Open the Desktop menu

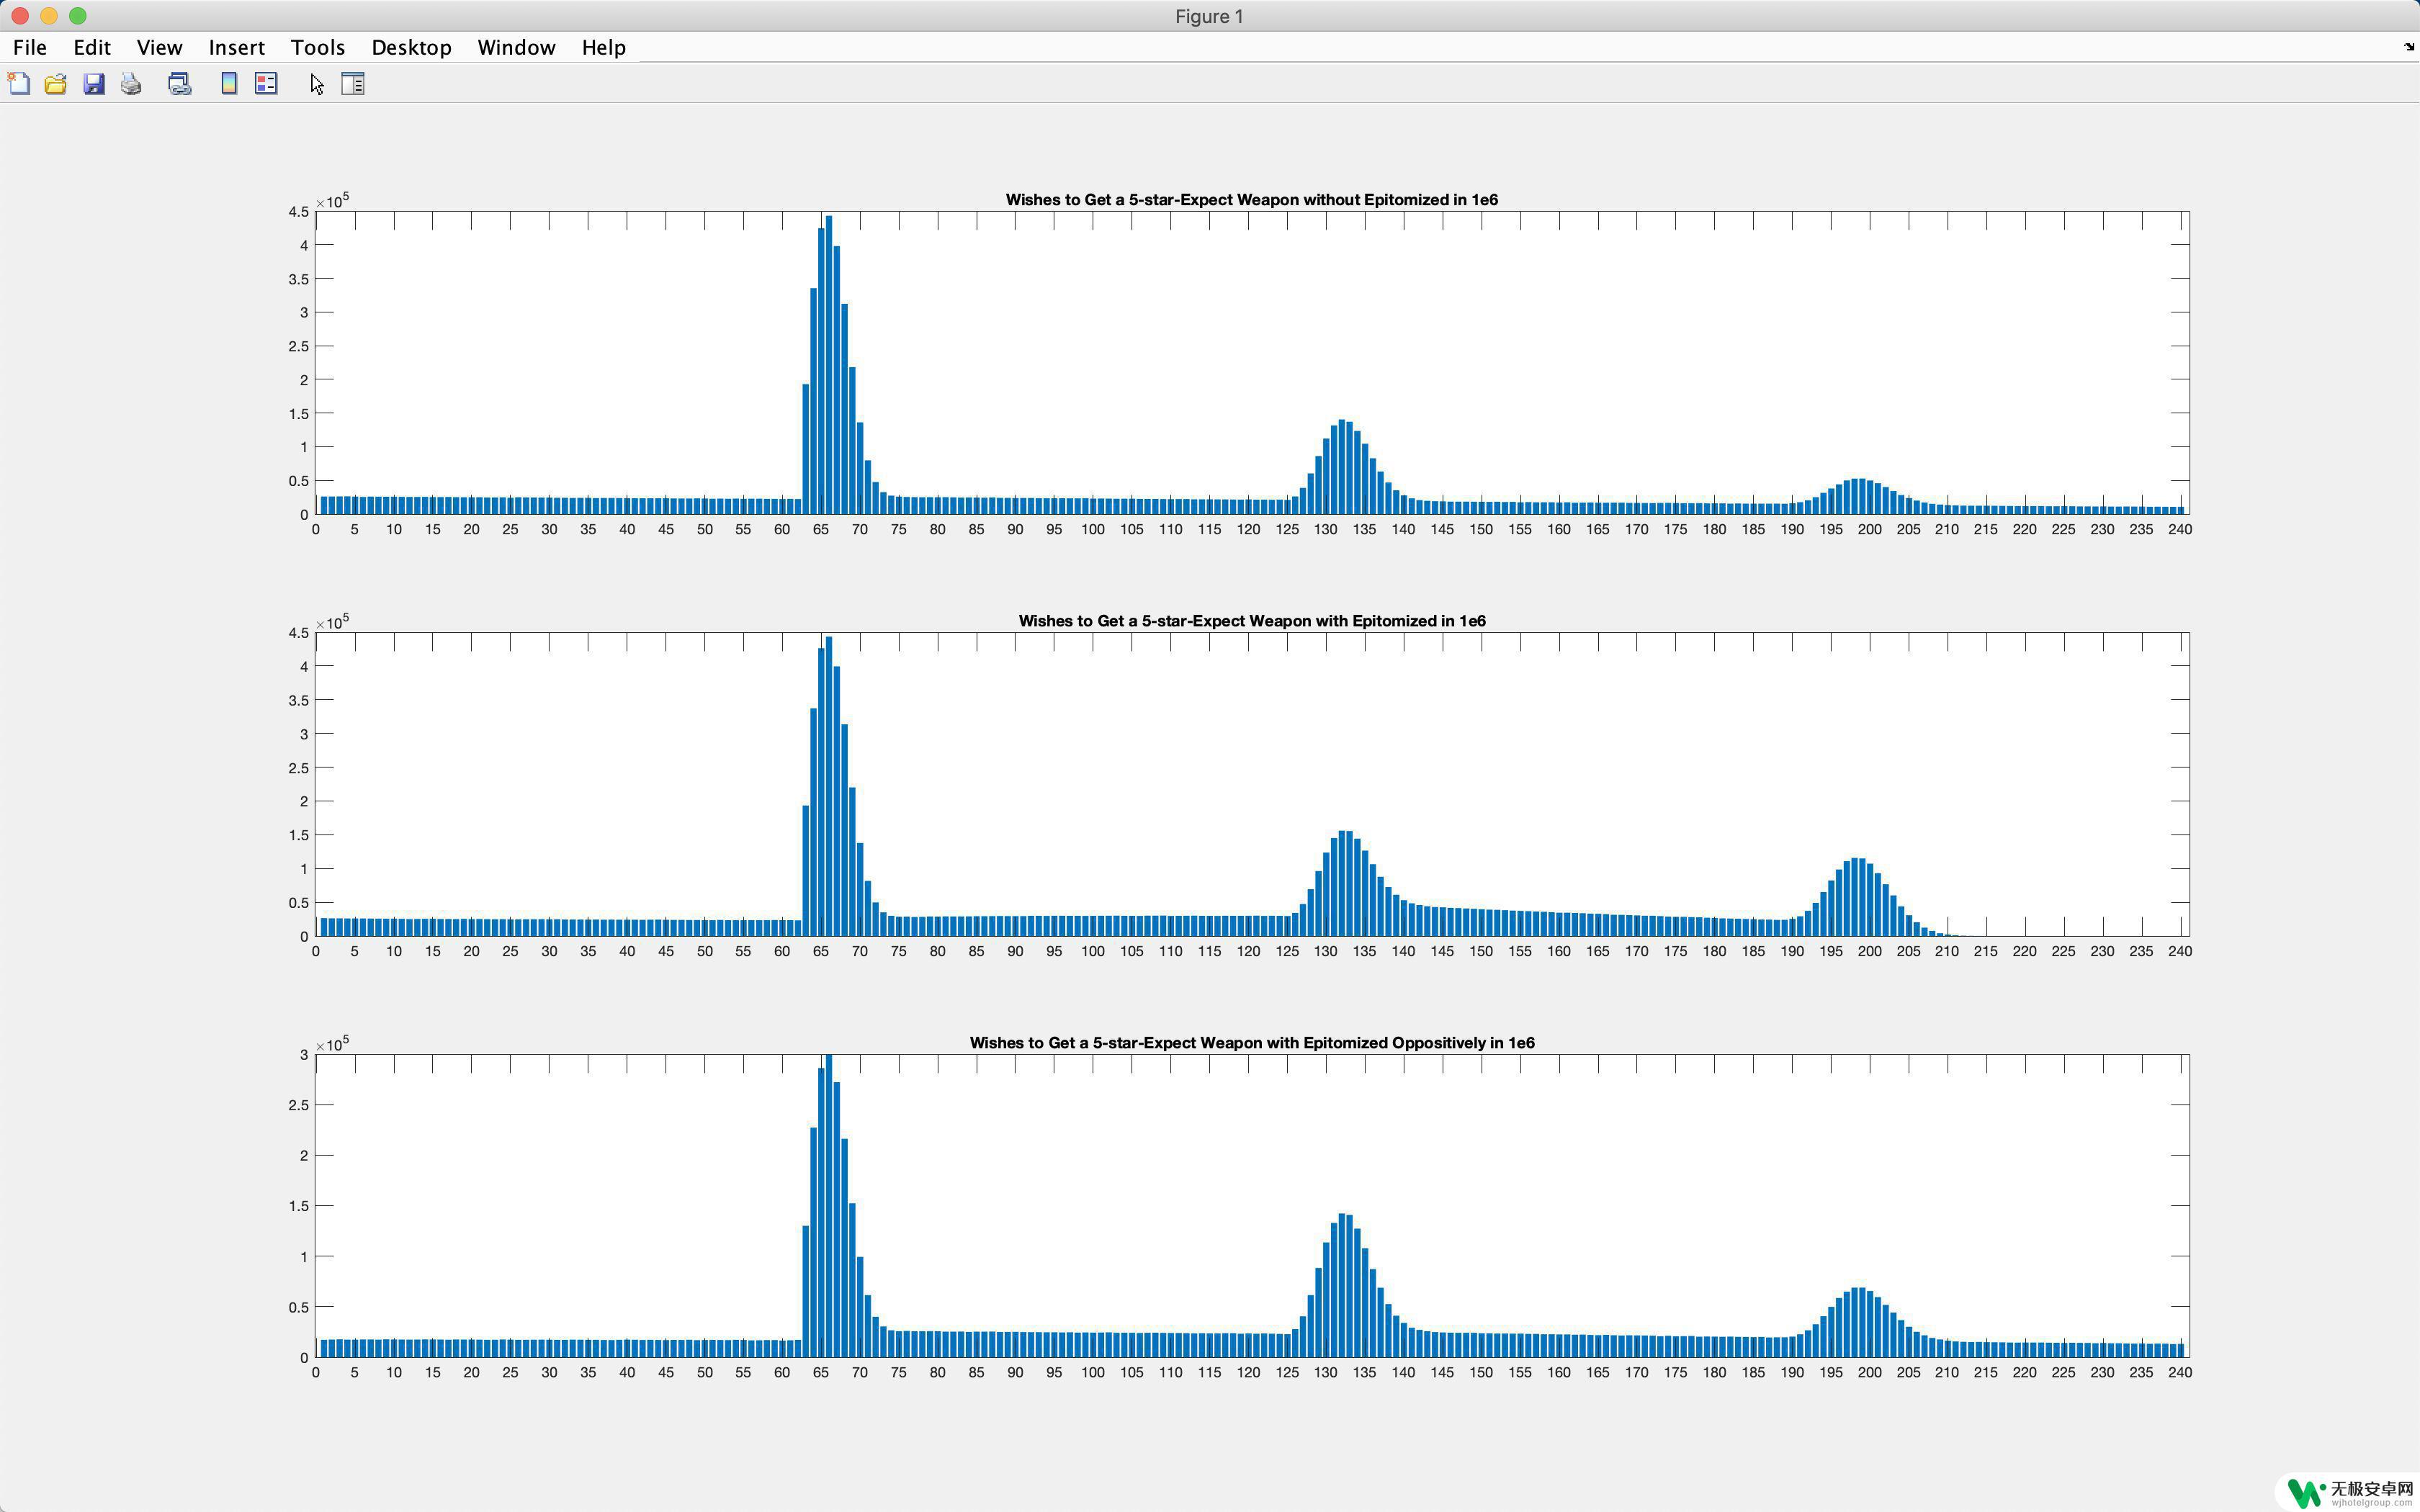pyautogui.click(x=412, y=47)
